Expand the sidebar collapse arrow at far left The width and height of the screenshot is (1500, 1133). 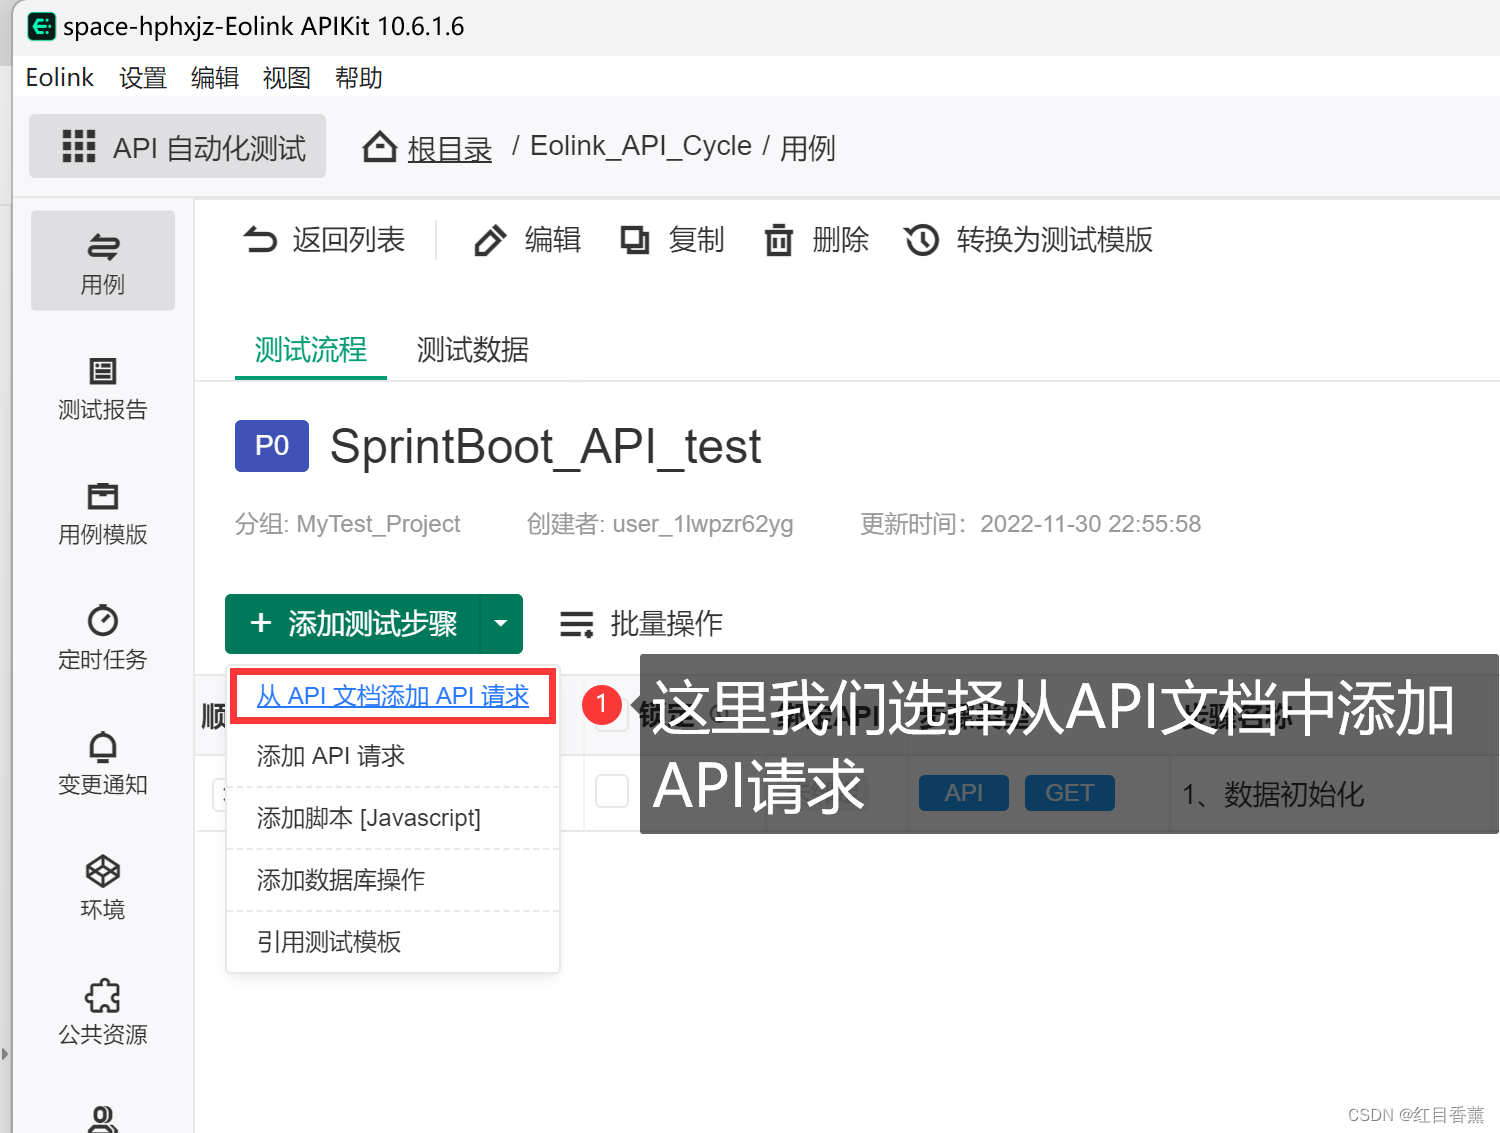pos(5,1053)
